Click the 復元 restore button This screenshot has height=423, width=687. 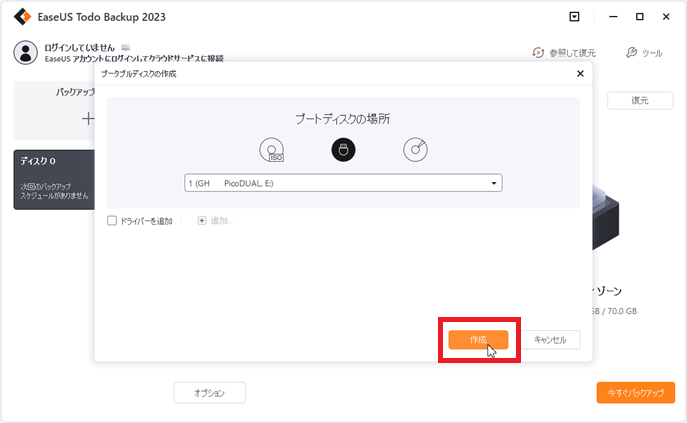tap(639, 101)
